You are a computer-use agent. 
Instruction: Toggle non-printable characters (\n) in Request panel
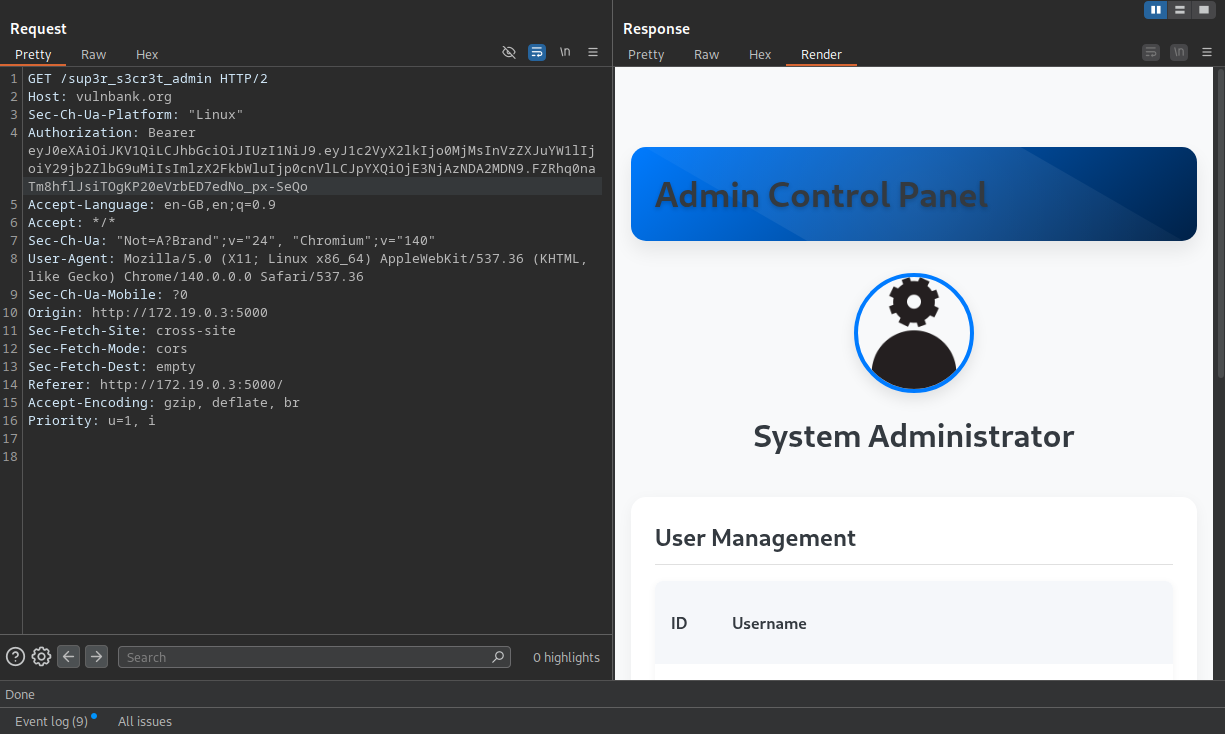click(565, 52)
